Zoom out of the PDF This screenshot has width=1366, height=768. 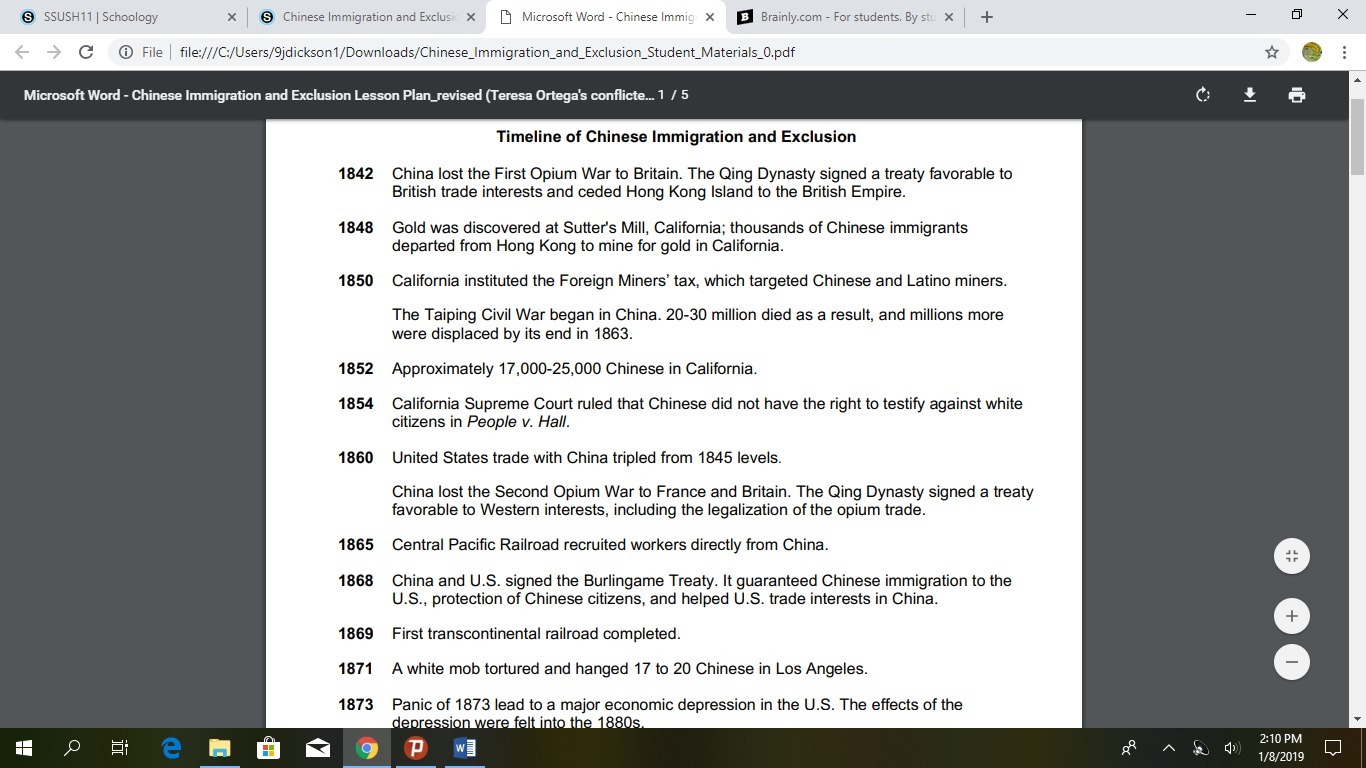point(1292,662)
